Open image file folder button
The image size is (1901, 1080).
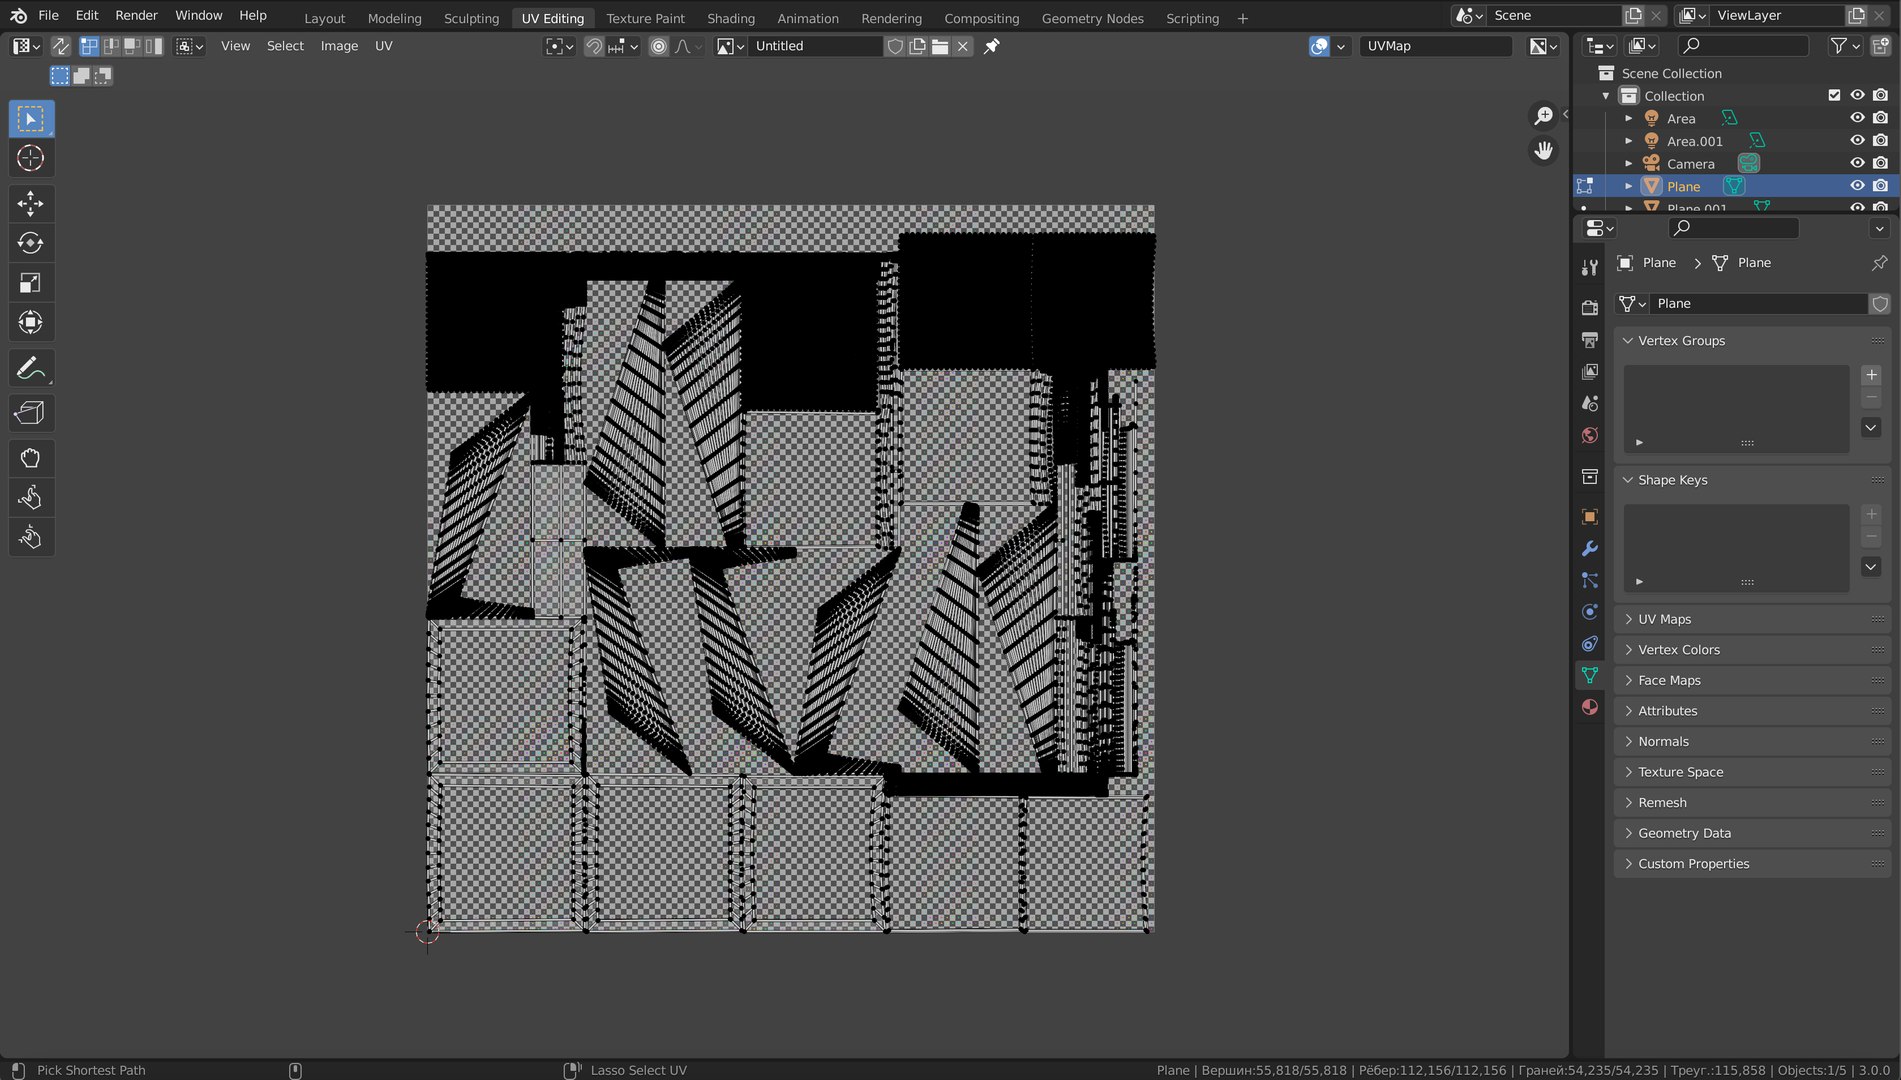[x=940, y=46]
